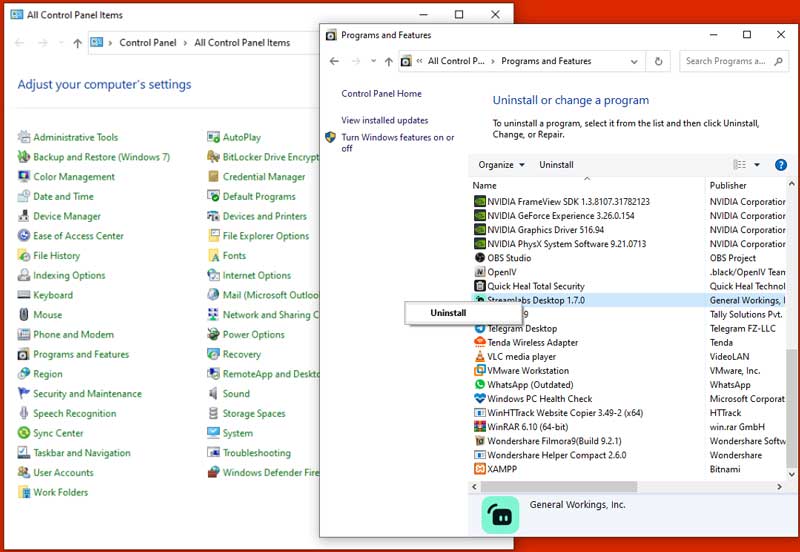The height and width of the screenshot is (552, 800).
Task: Open the User Accounts icon
Action: (x=24, y=472)
